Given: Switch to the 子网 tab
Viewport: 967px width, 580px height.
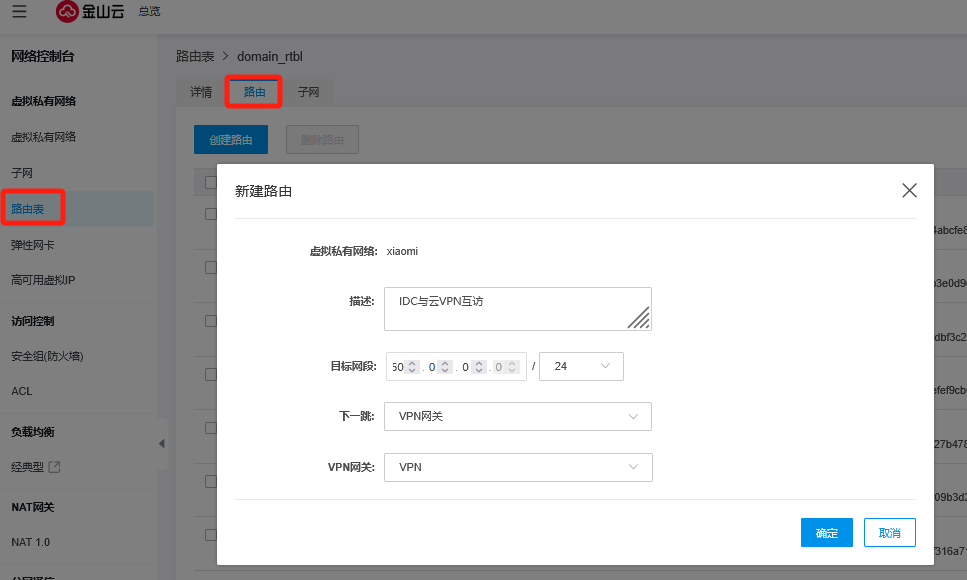Looking at the screenshot, I should tap(308, 92).
